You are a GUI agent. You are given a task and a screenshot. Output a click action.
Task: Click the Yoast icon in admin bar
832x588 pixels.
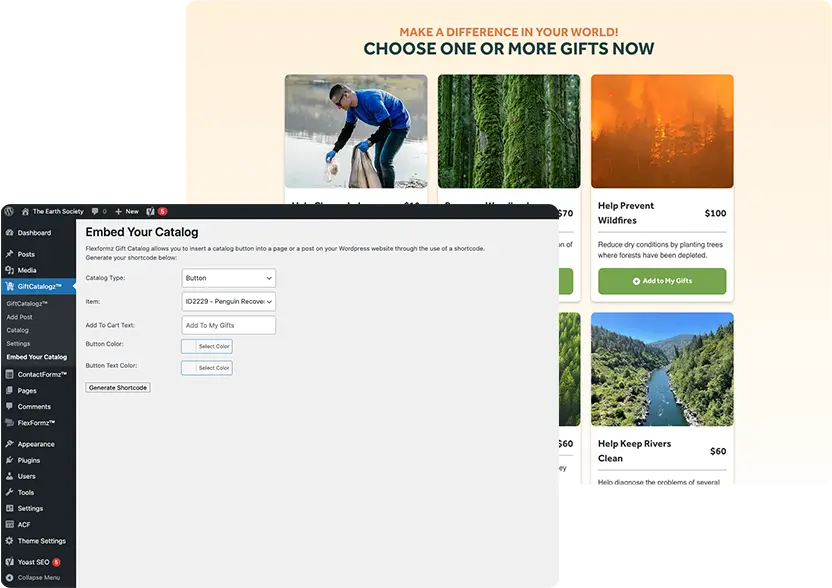point(151,212)
